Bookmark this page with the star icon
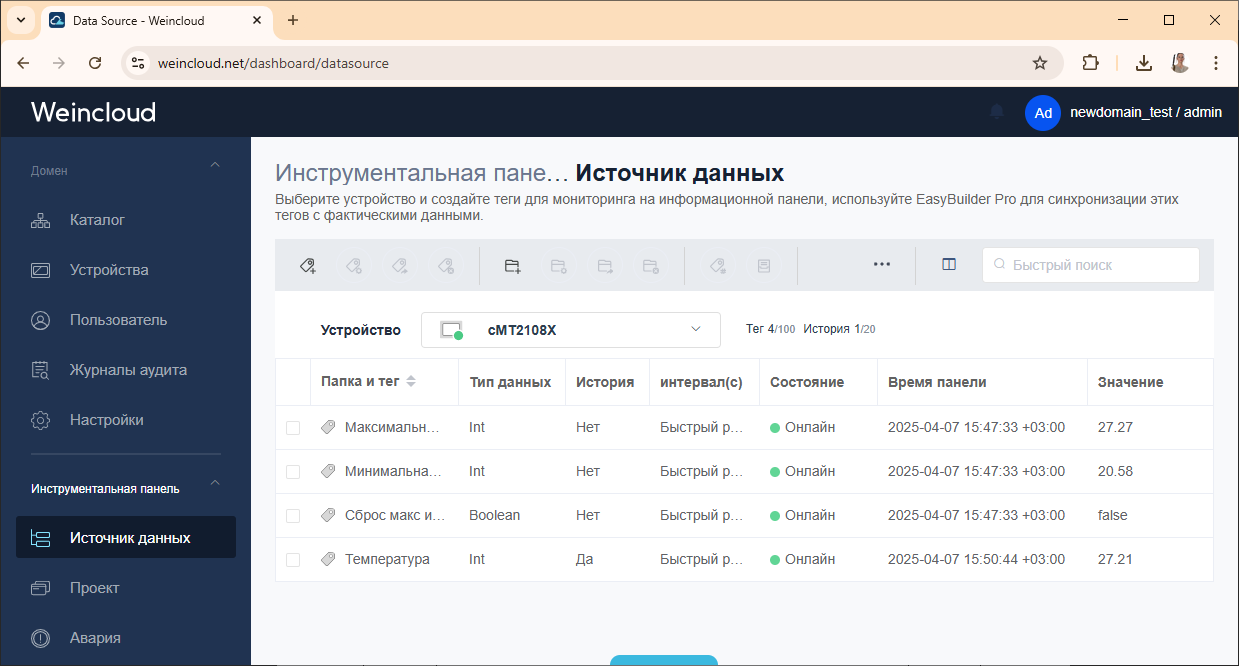This screenshot has height=666, width=1239. [1040, 63]
